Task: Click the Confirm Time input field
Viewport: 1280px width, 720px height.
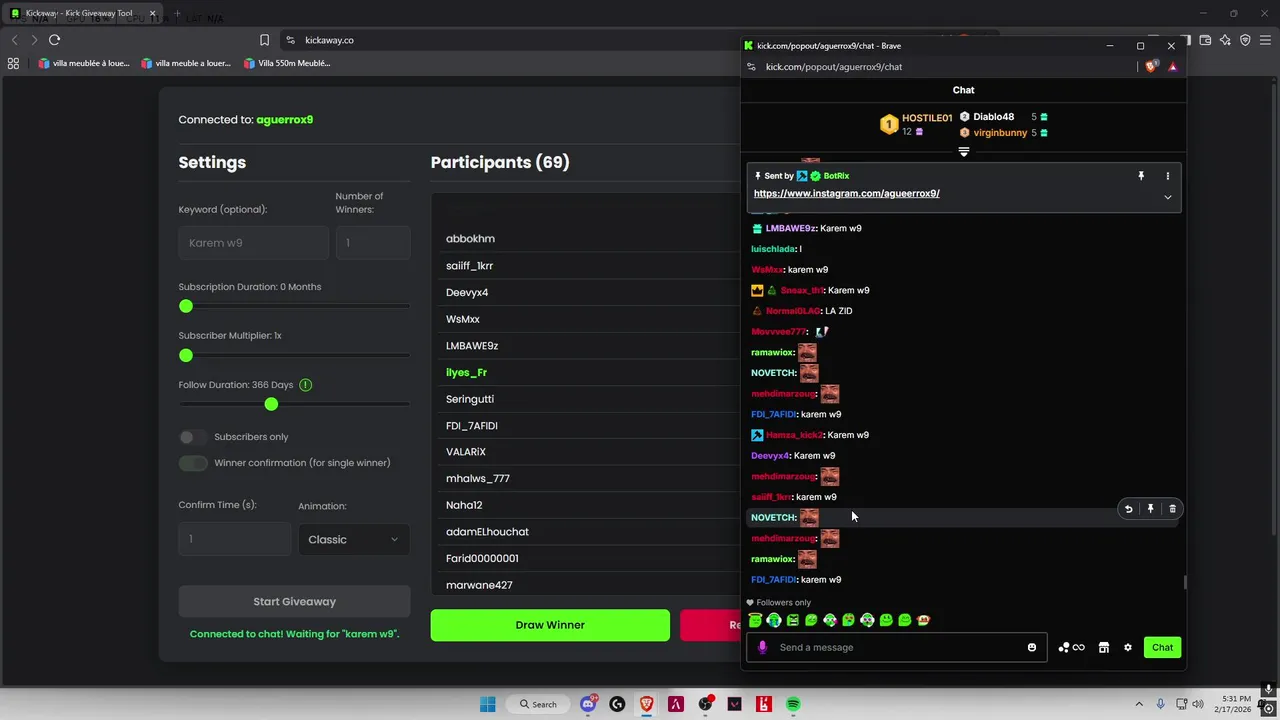Action: click(x=235, y=539)
